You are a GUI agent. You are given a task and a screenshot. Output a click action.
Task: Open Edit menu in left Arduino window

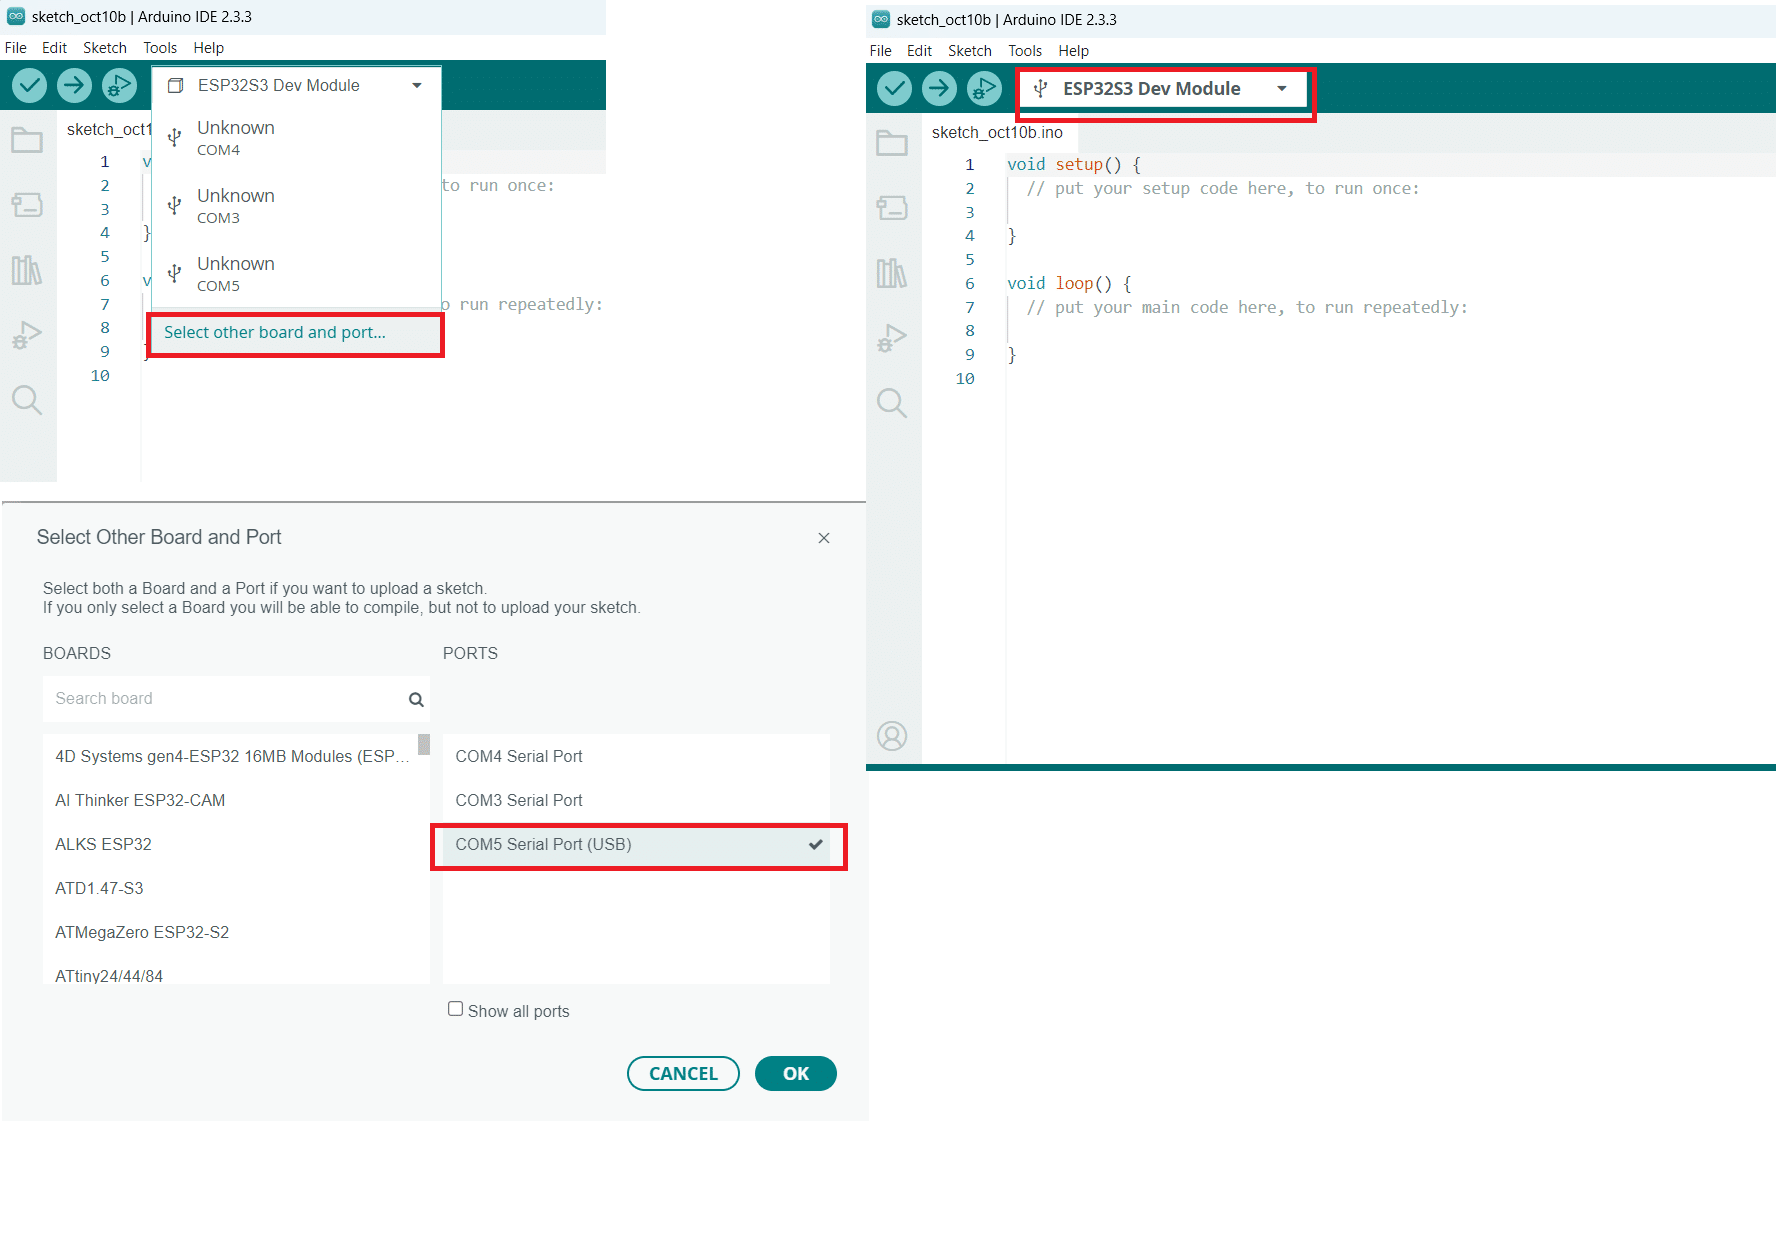(54, 48)
